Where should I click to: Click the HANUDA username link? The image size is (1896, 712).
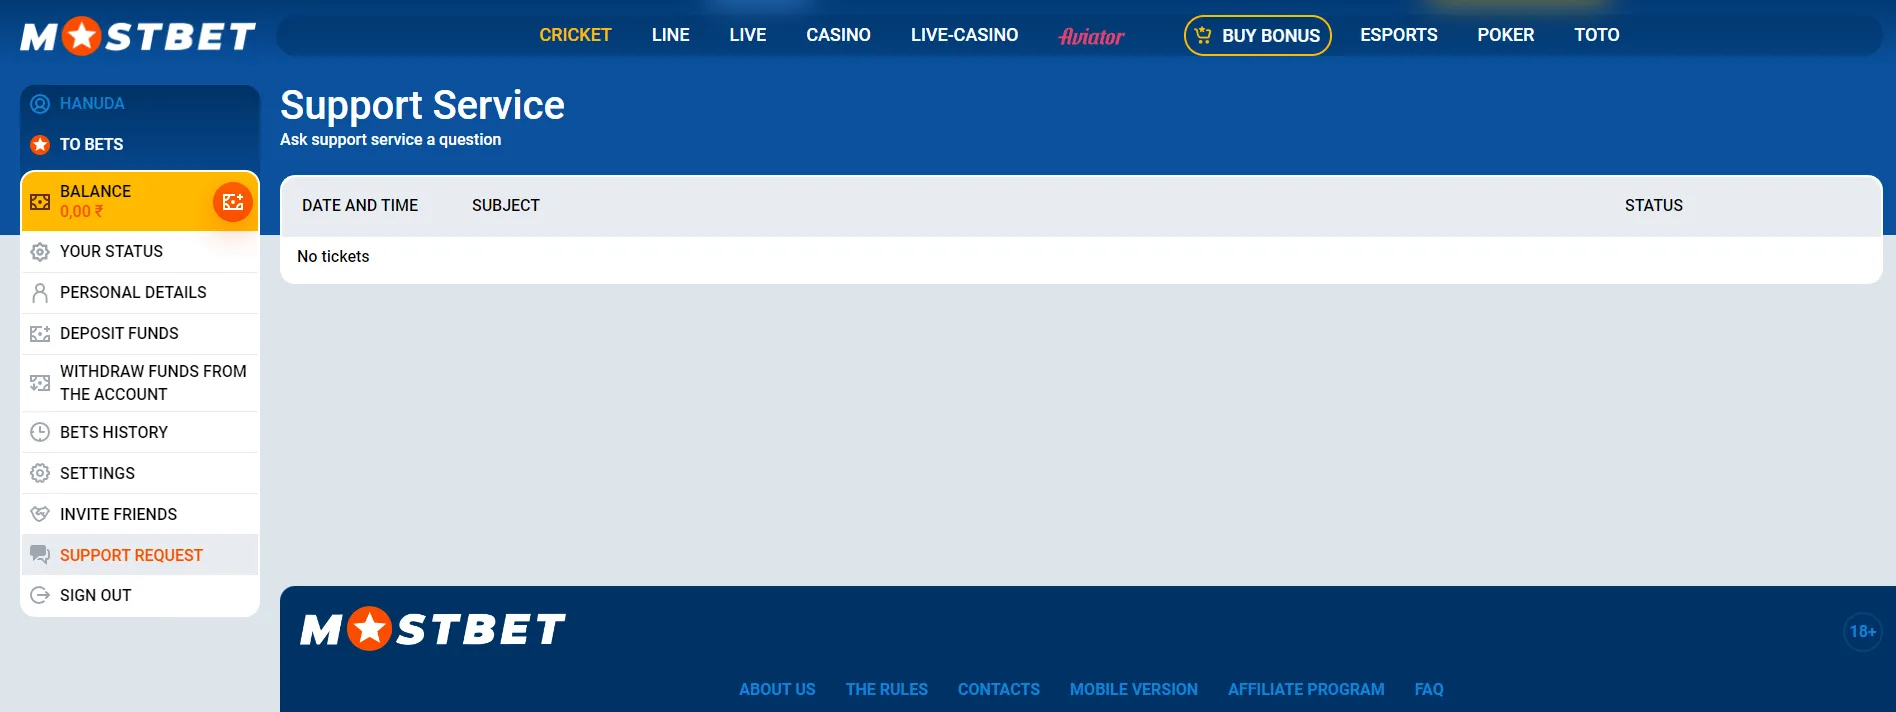click(x=92, y=104)
